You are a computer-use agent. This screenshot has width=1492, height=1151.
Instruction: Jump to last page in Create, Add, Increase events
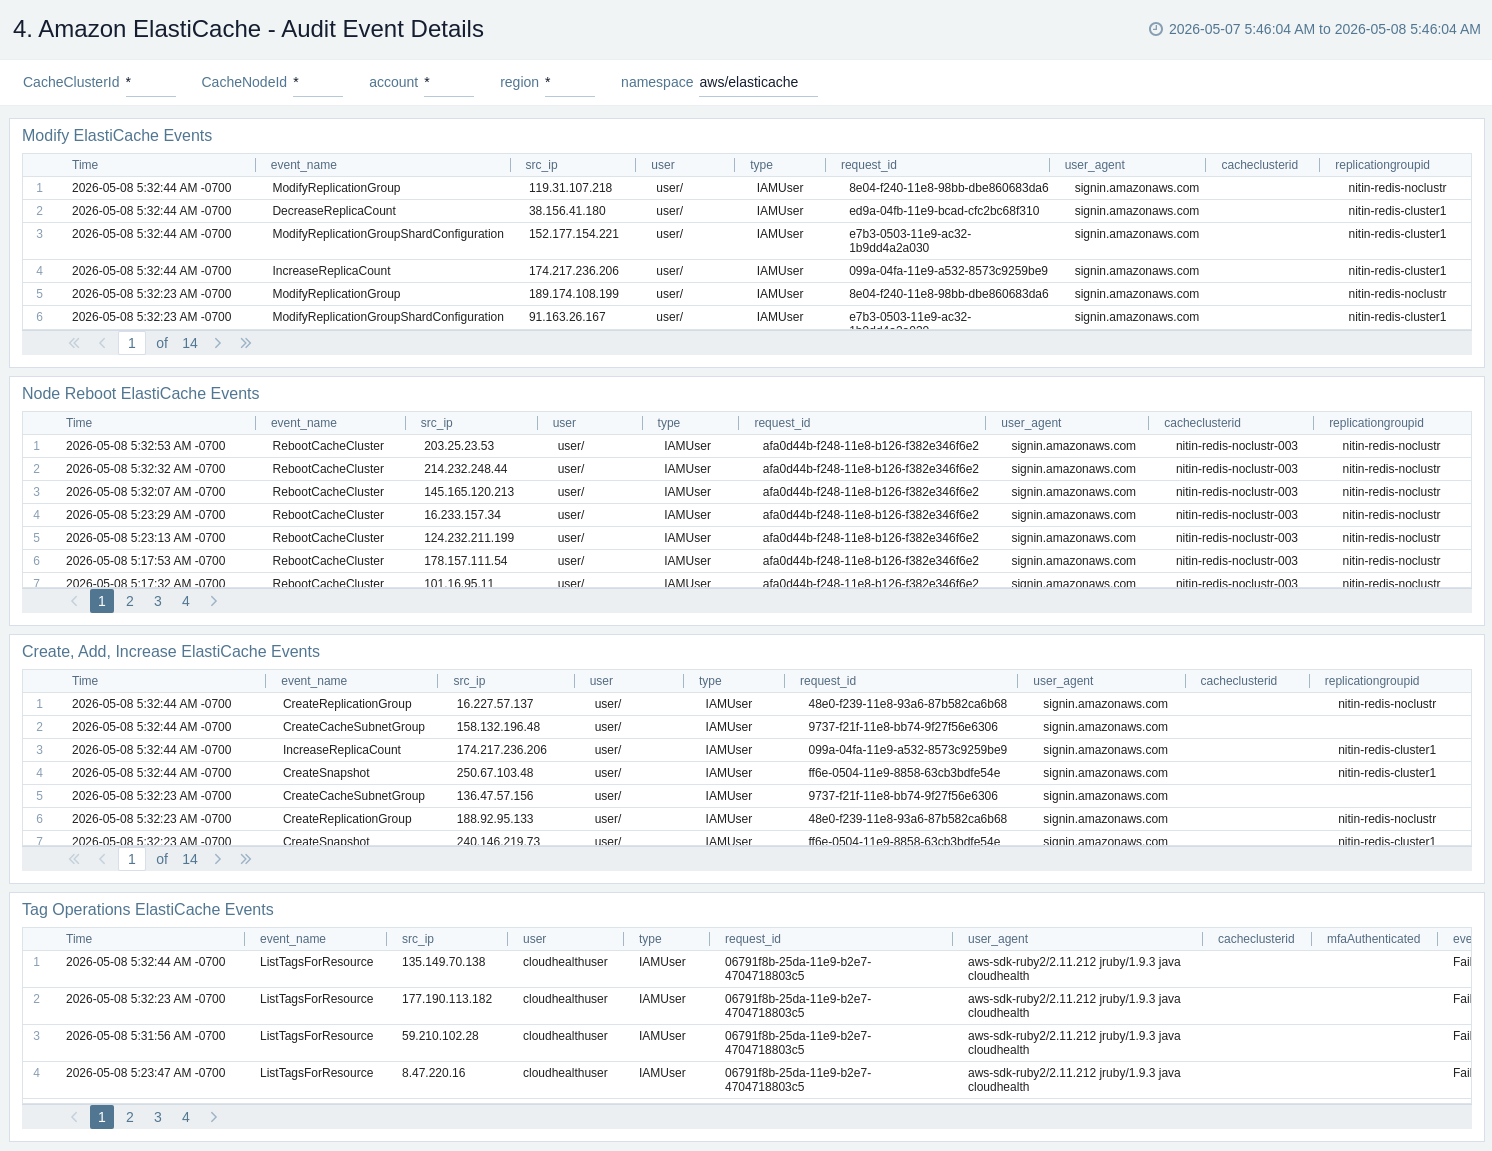tap(246, 859)
